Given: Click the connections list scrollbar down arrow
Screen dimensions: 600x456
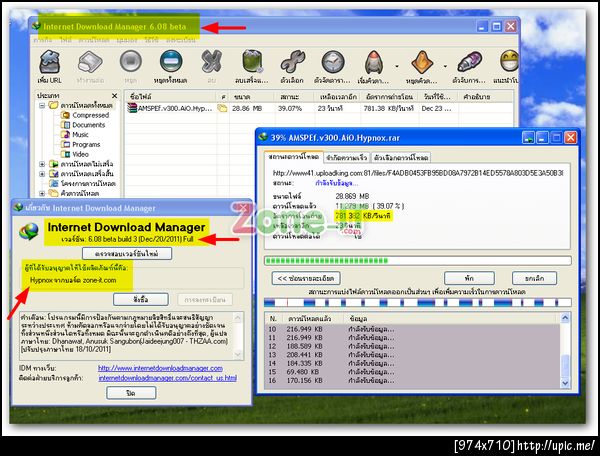Looking at the screenshot, I should pyautogui.click(x=565, y=383).
